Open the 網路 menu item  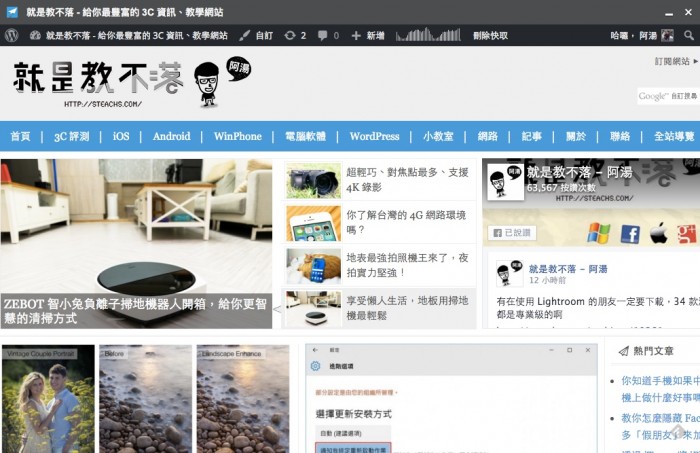click(488, 136)
